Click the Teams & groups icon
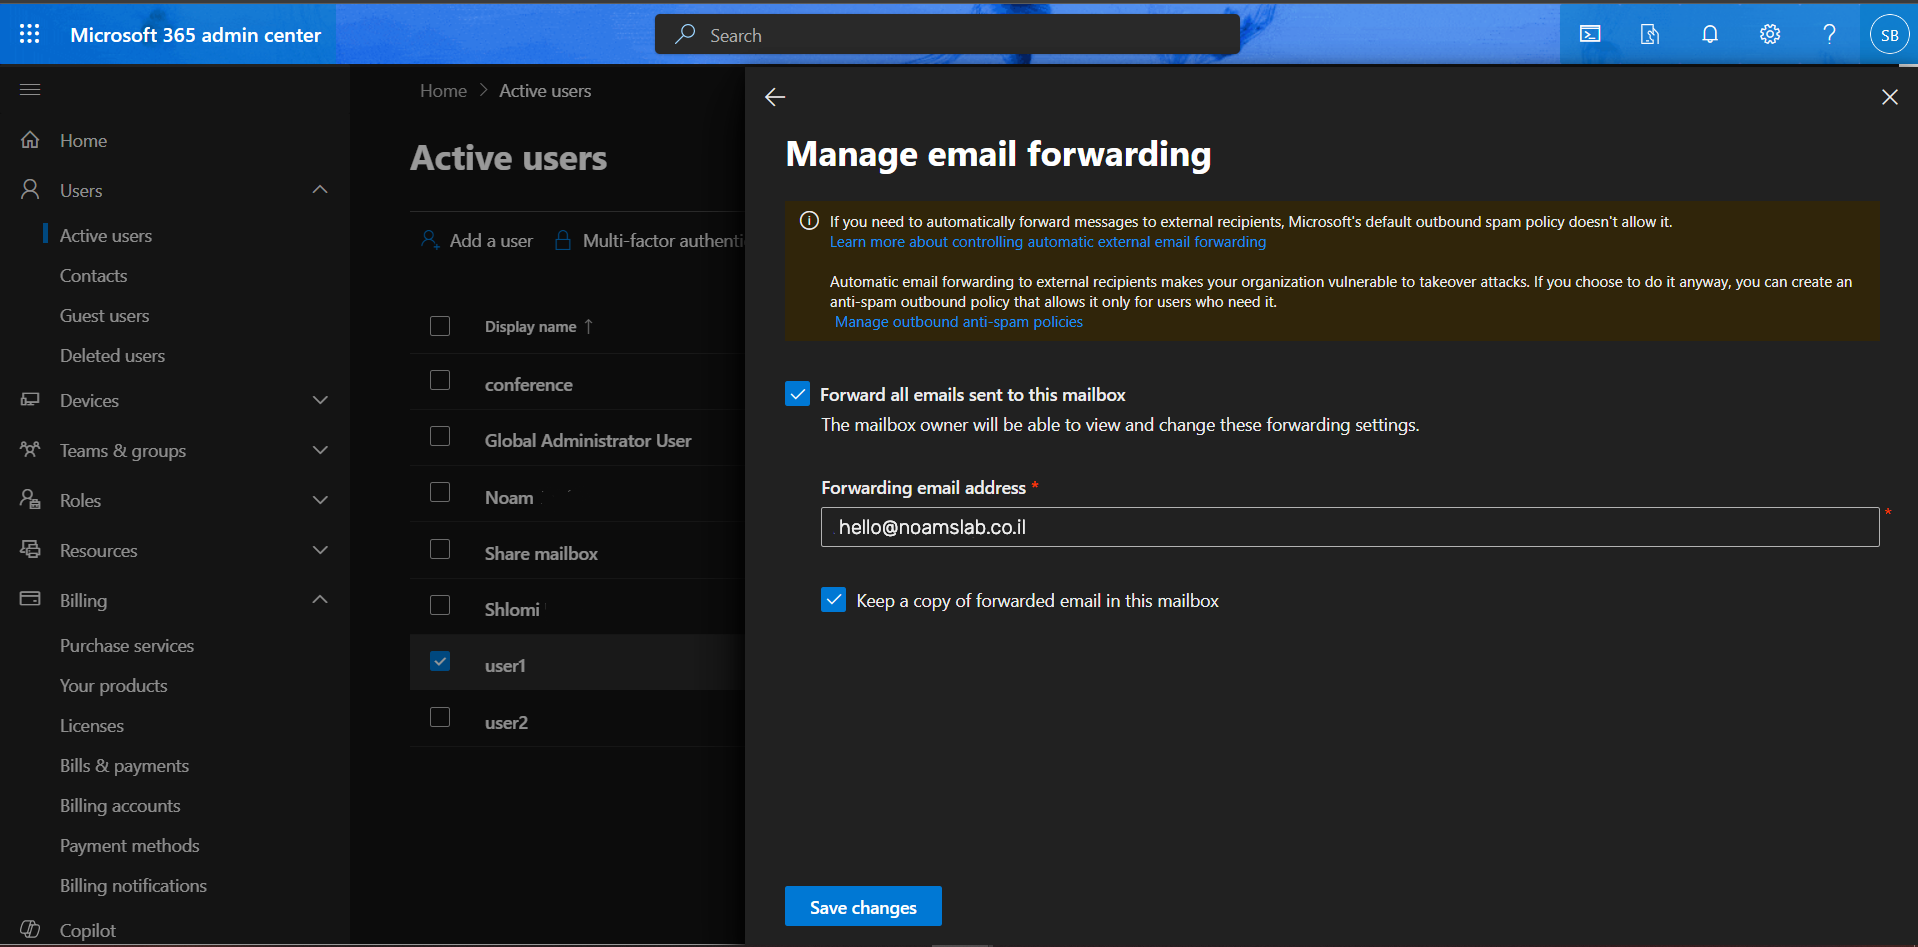Screen dimensions: 1918x947 click(x=30, y=449)
